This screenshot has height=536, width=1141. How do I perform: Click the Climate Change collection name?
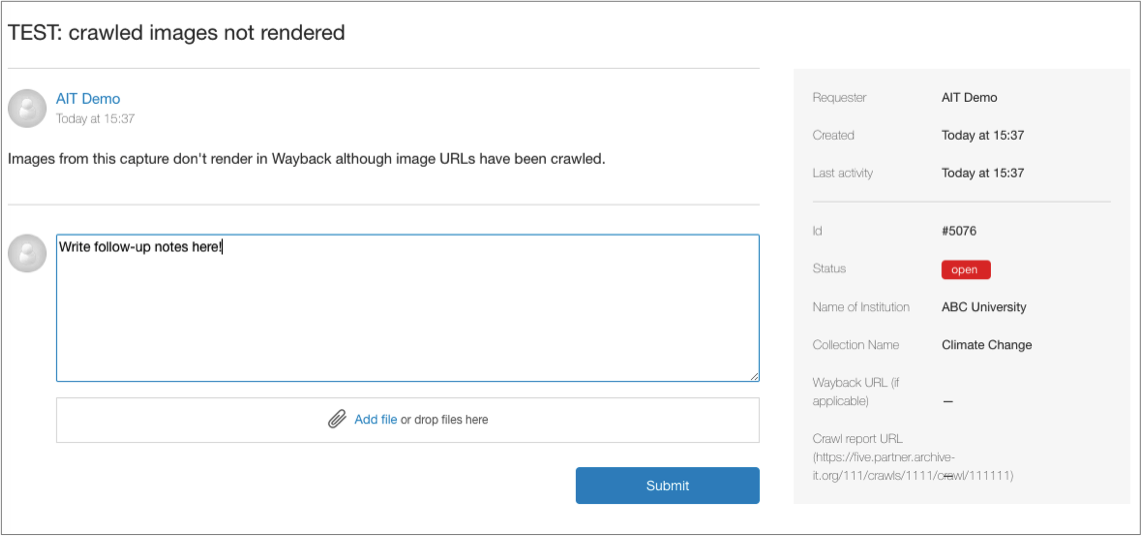point(987,345)
